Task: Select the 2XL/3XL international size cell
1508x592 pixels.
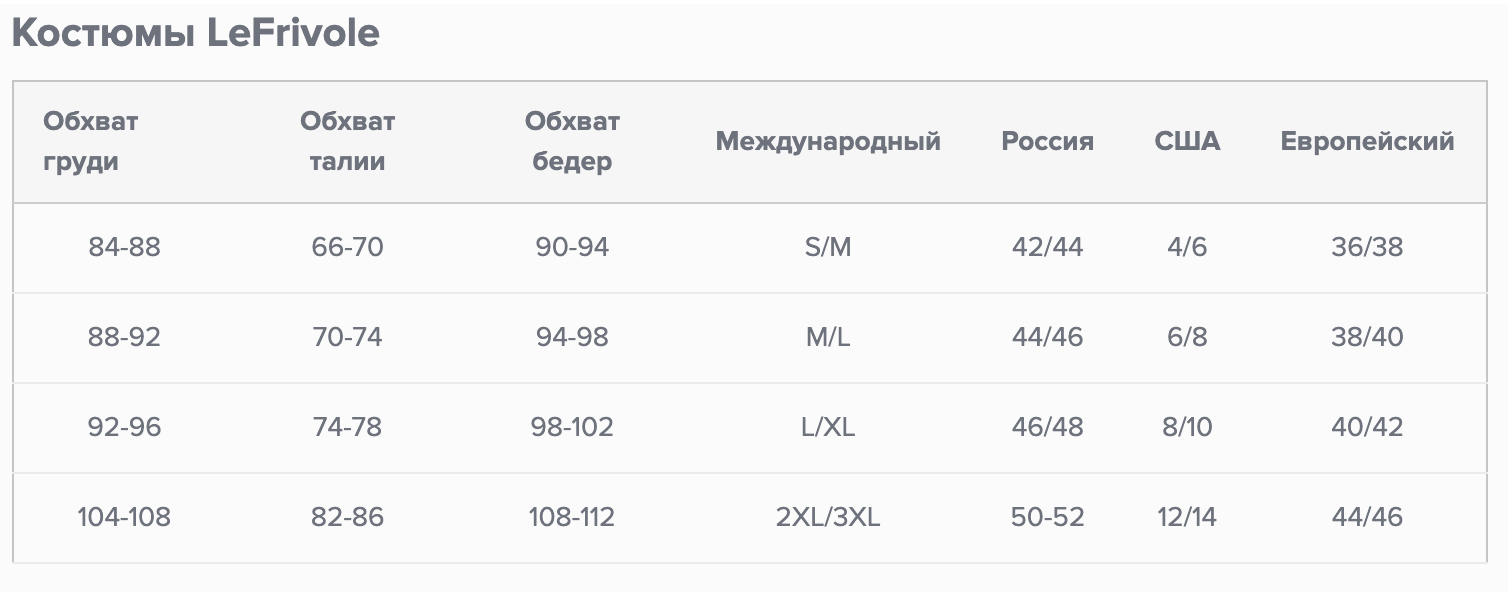Action: [828, 517]
